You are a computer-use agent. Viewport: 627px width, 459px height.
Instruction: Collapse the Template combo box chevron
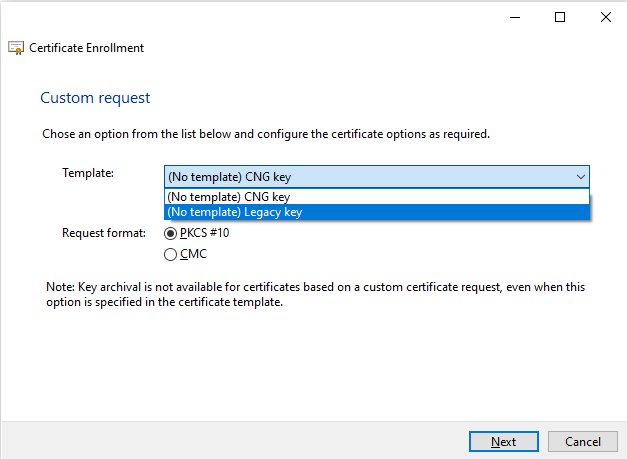point(581,177)
